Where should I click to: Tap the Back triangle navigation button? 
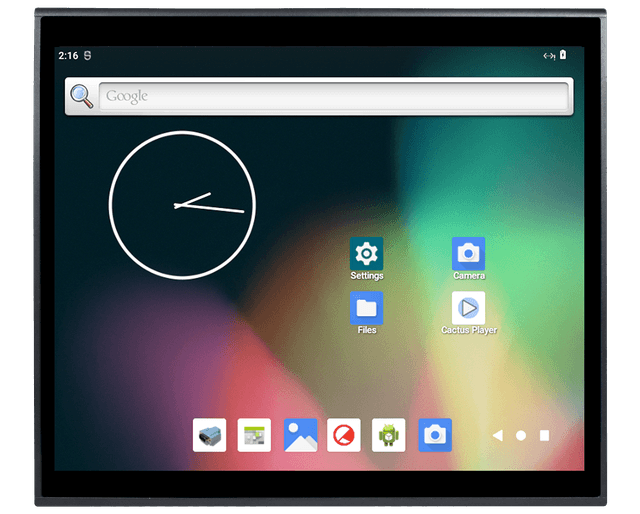498,436
